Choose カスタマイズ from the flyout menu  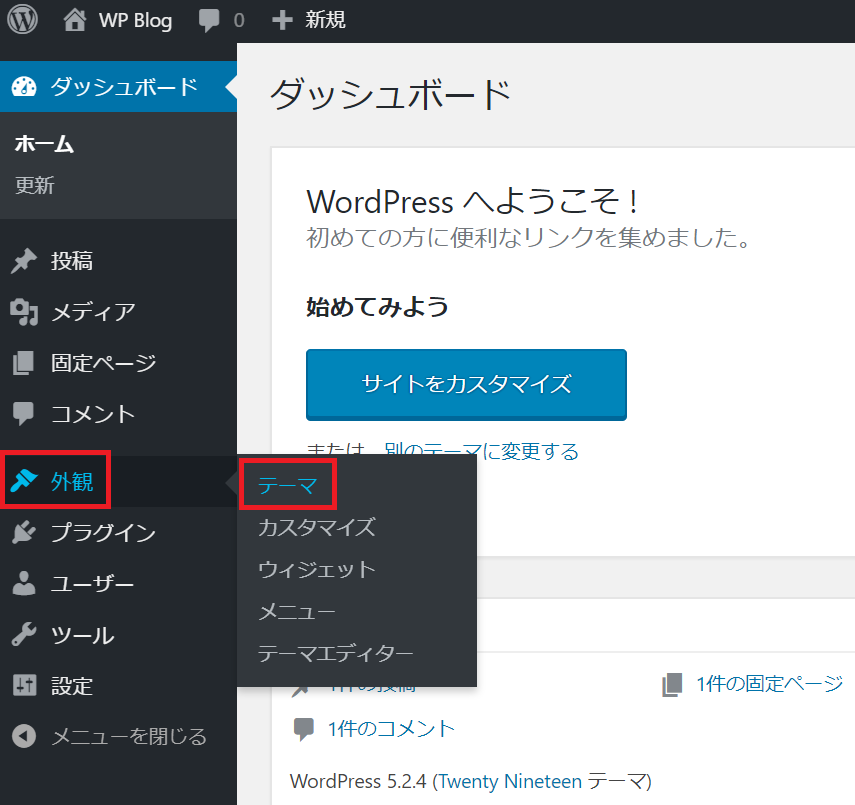click(x=316, y=527)
